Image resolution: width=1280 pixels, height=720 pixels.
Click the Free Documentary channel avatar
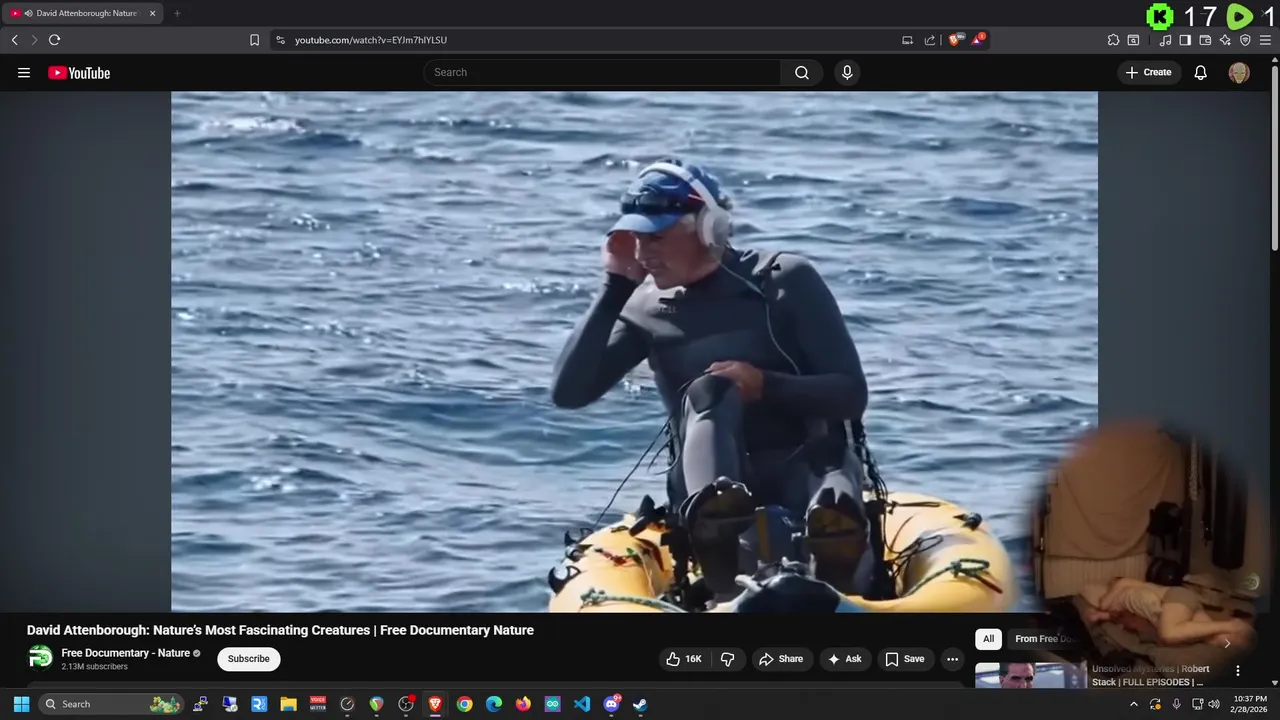pos(41,658)
